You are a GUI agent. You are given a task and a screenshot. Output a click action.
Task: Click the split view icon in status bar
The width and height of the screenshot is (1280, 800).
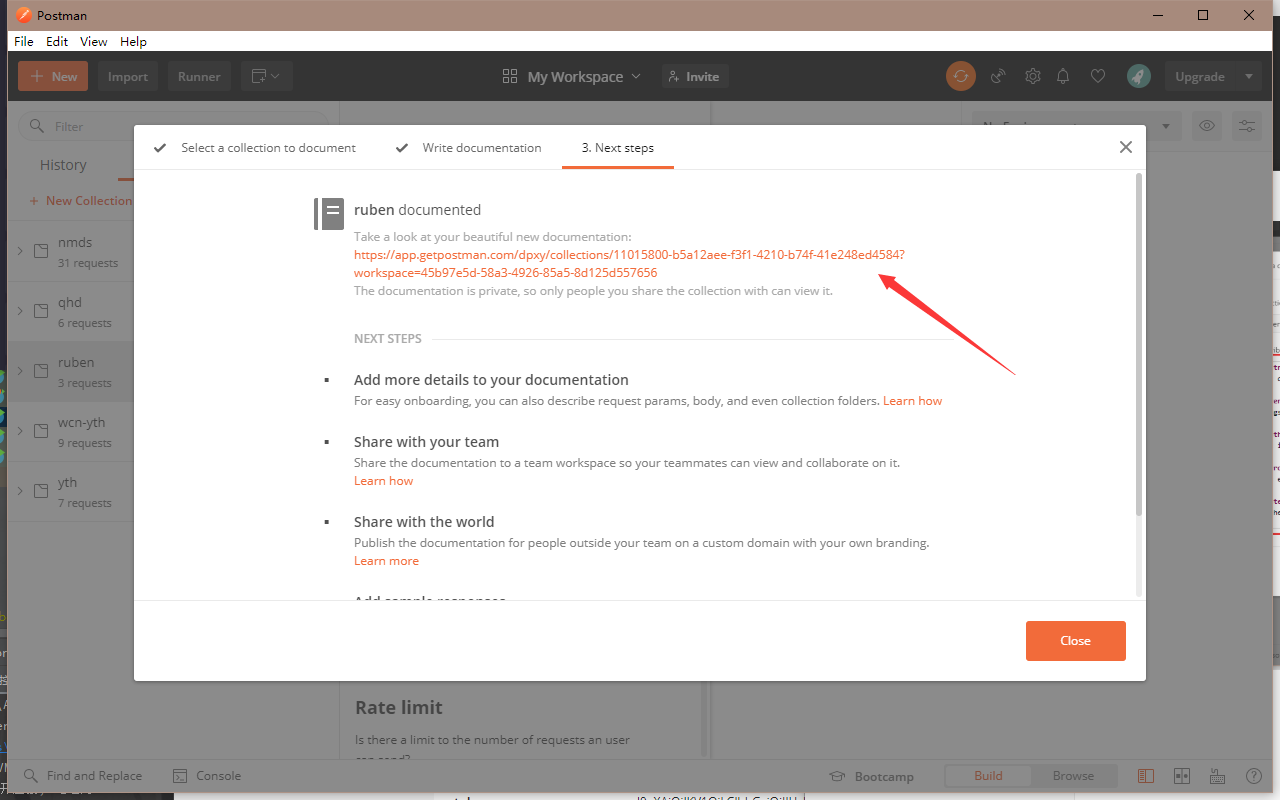click(x=1182, y=776)
